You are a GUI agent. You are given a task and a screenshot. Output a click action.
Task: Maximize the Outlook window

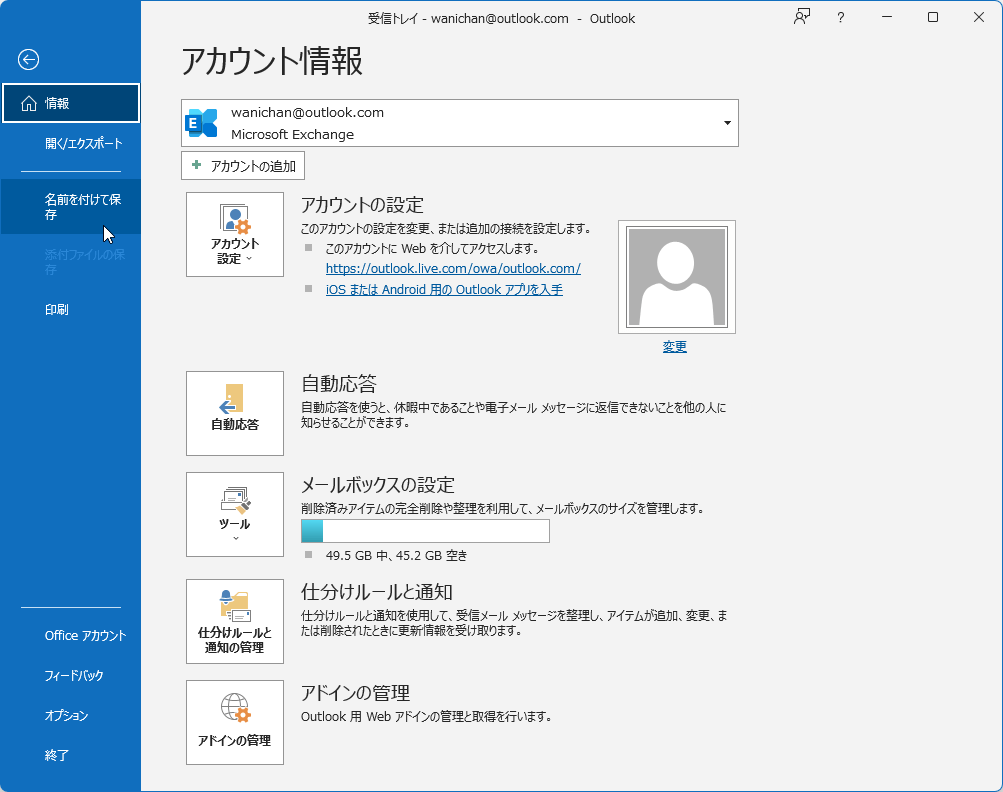[933, 17]
